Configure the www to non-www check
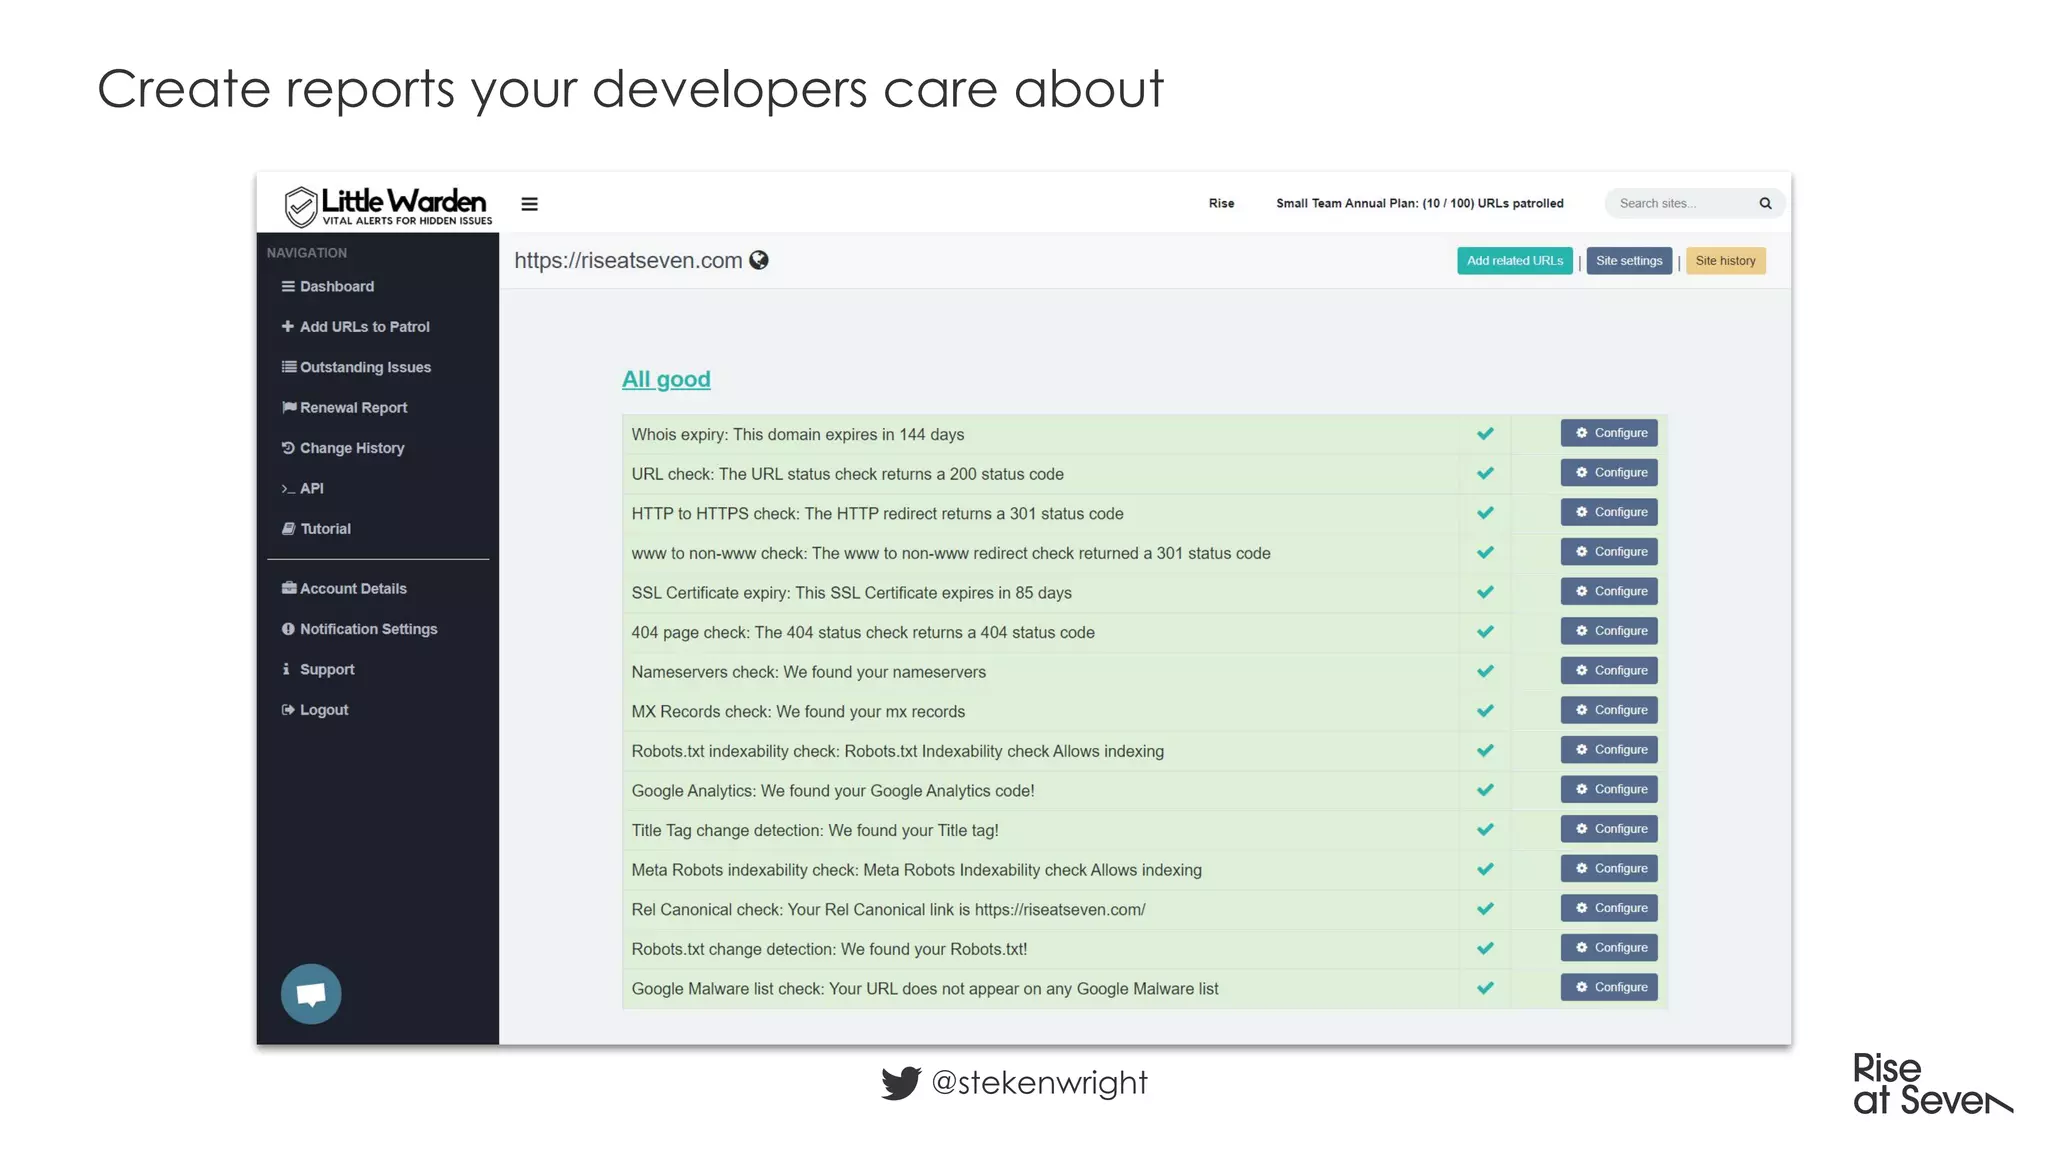 click(x=1609, y=552)
